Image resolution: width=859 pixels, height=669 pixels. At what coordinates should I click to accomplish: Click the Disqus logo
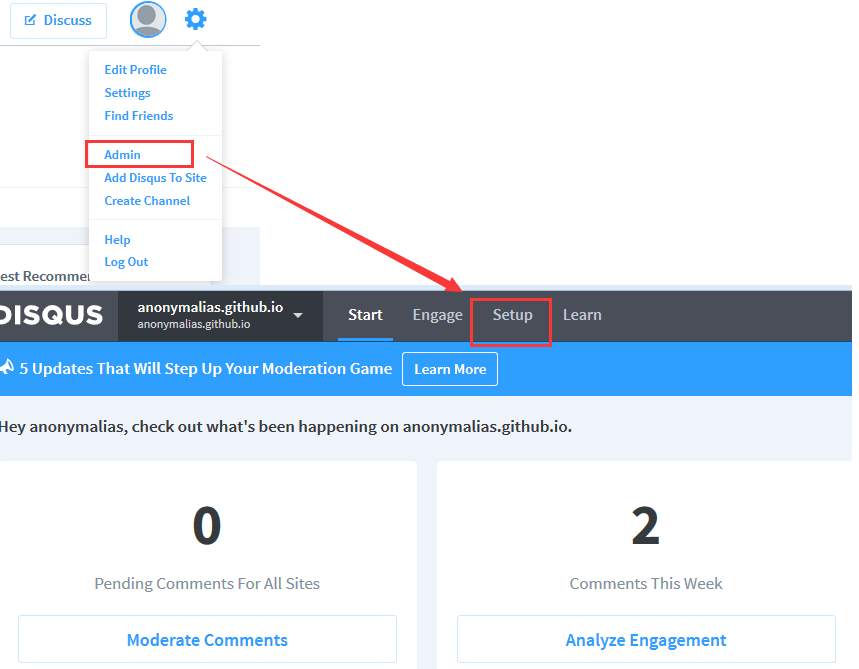[52, 316]
